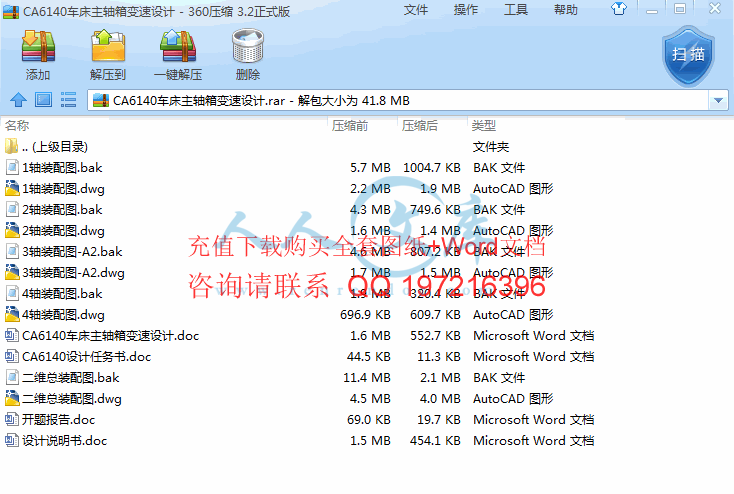Select file name 1轴装配图.dwg
This screenshot has height=494, width=734.
63,189
